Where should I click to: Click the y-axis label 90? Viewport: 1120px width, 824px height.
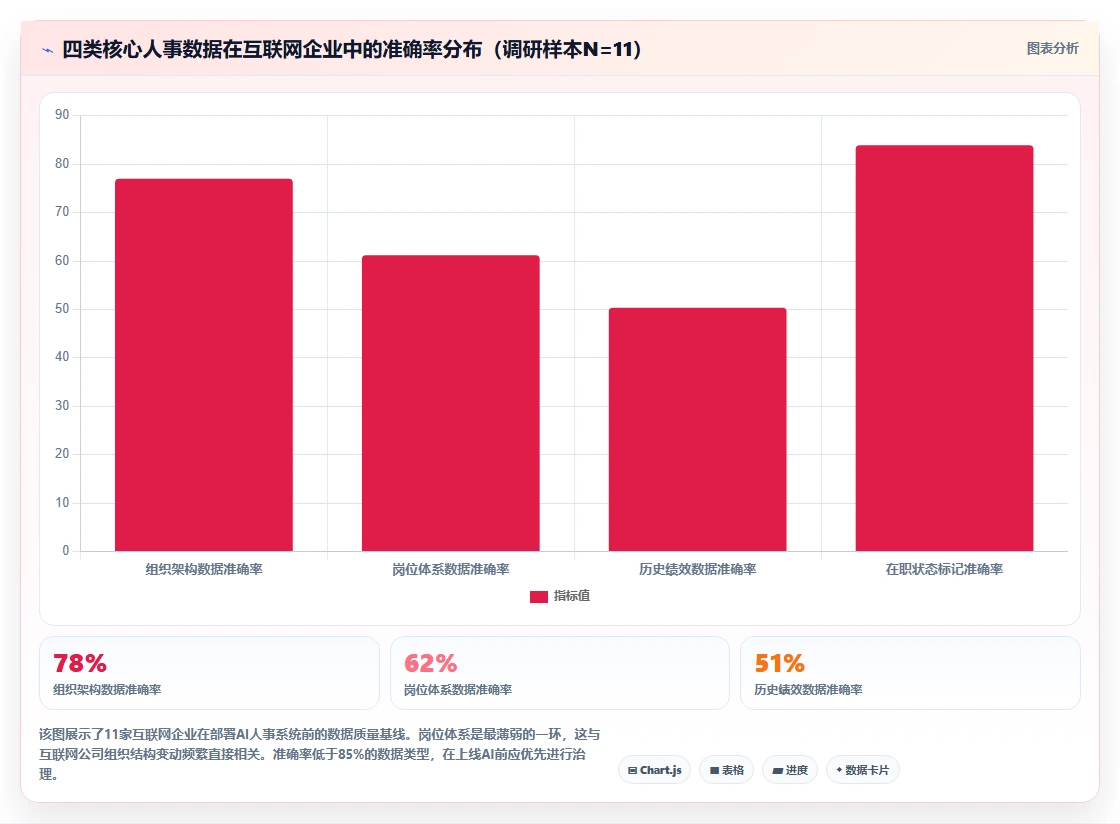point(62,114)
